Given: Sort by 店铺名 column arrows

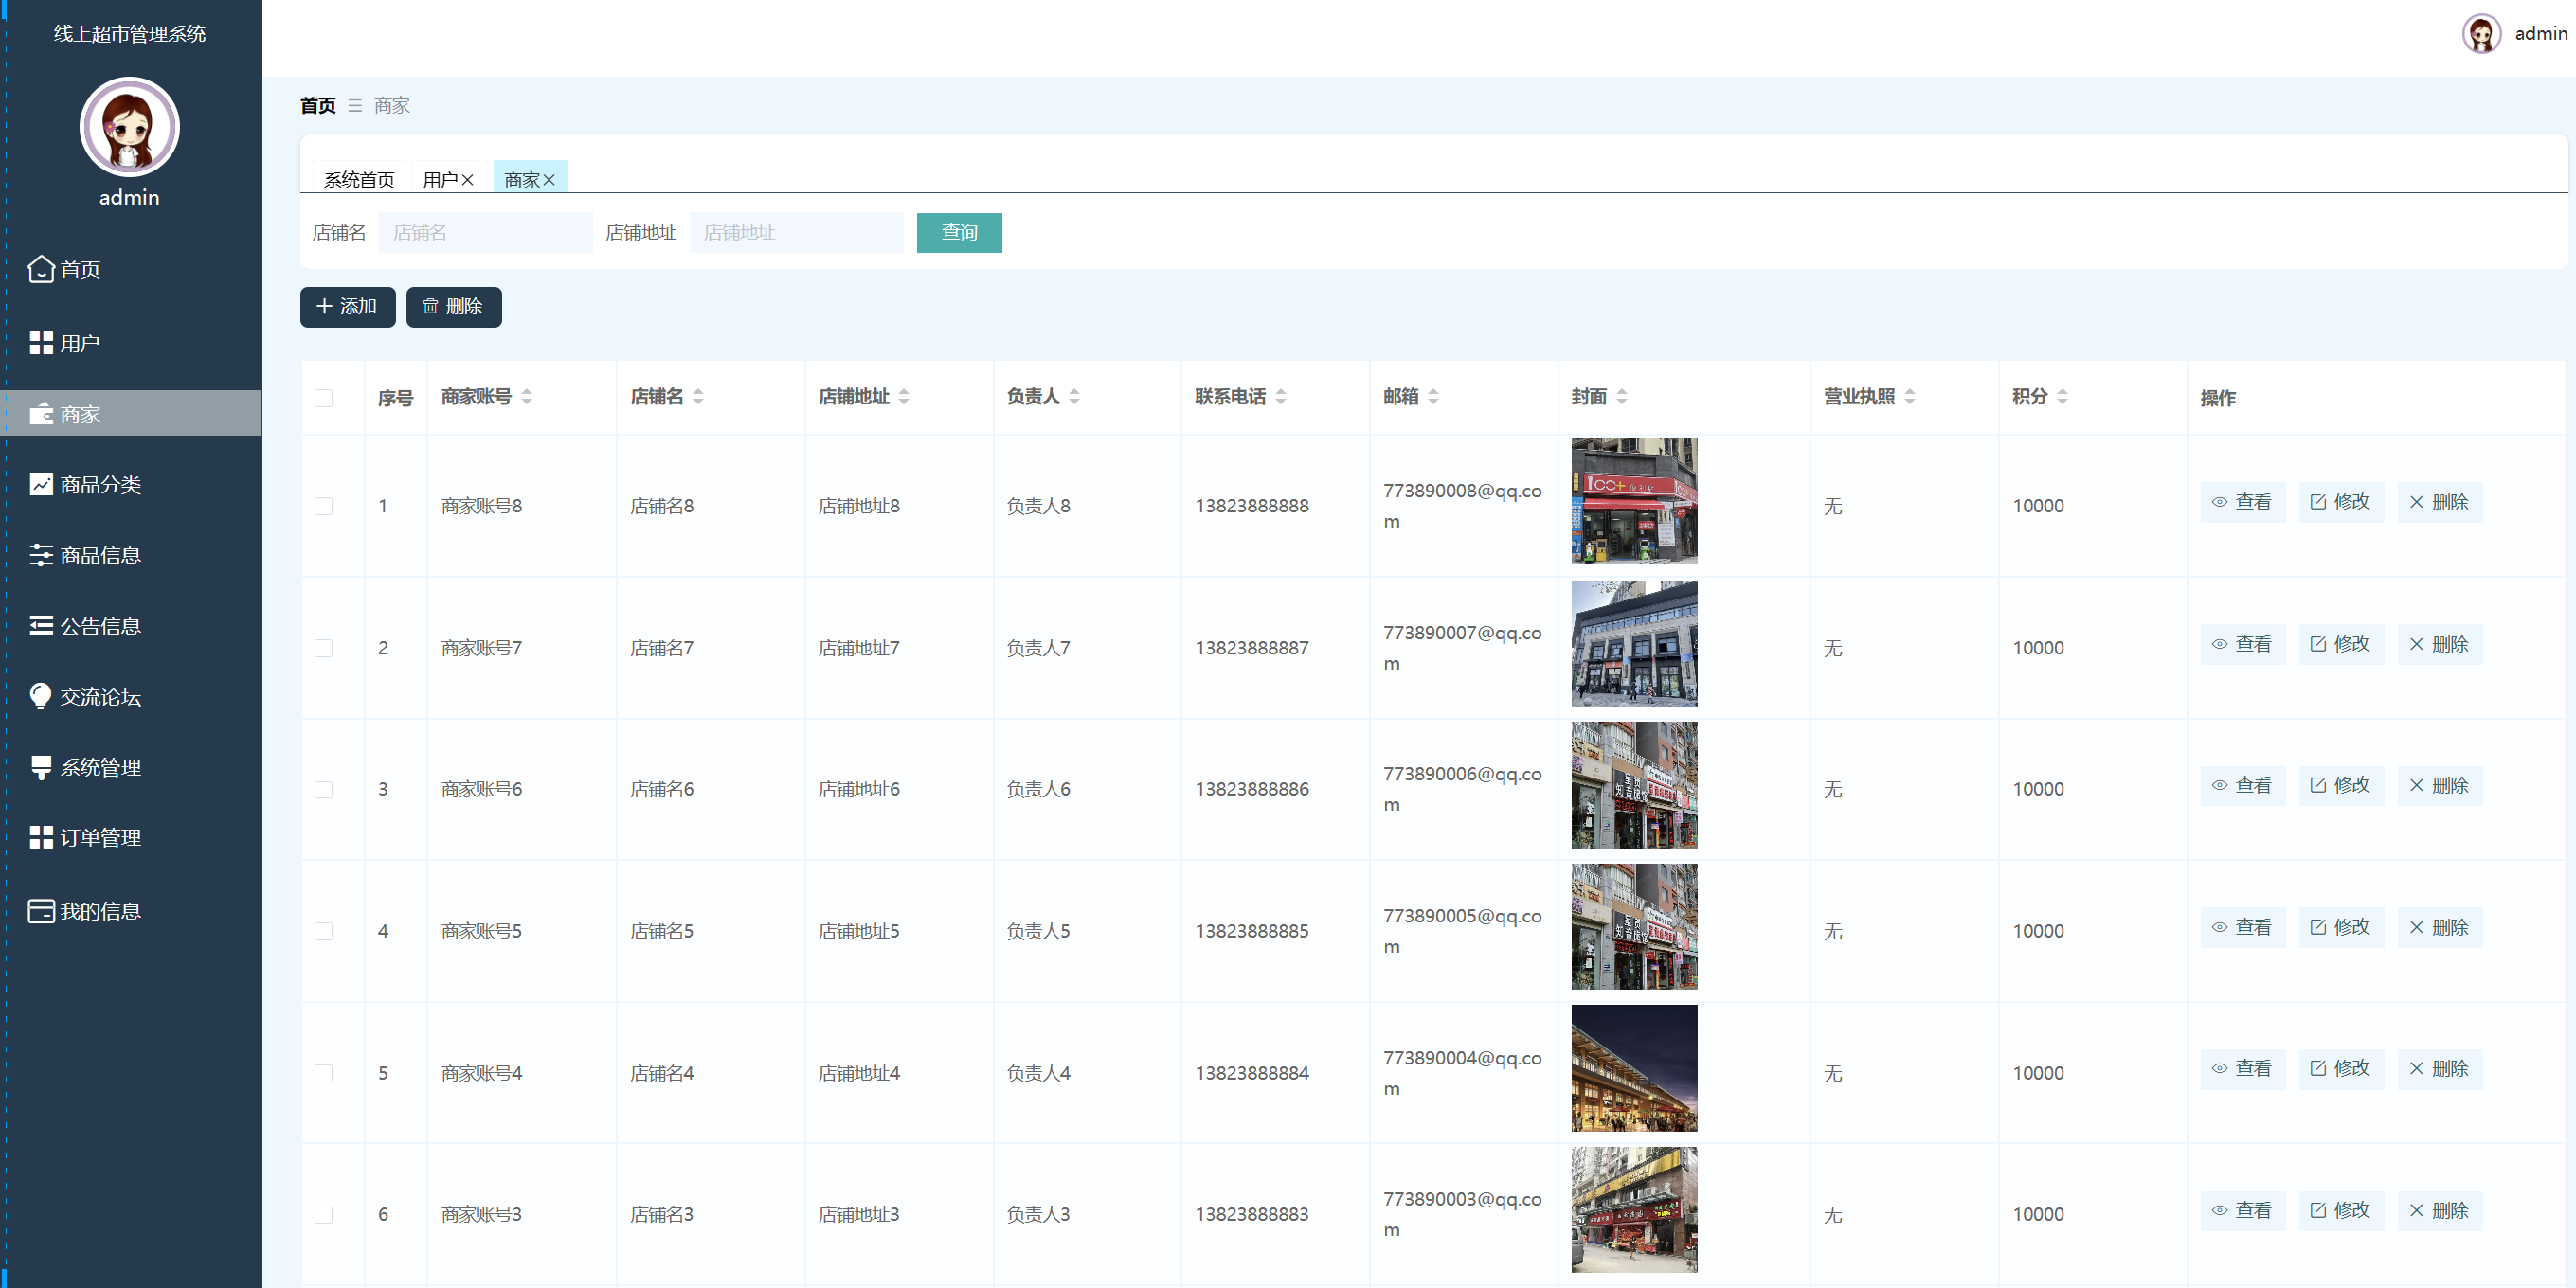Looking at the screenshot, I should [x=698, y=397].
